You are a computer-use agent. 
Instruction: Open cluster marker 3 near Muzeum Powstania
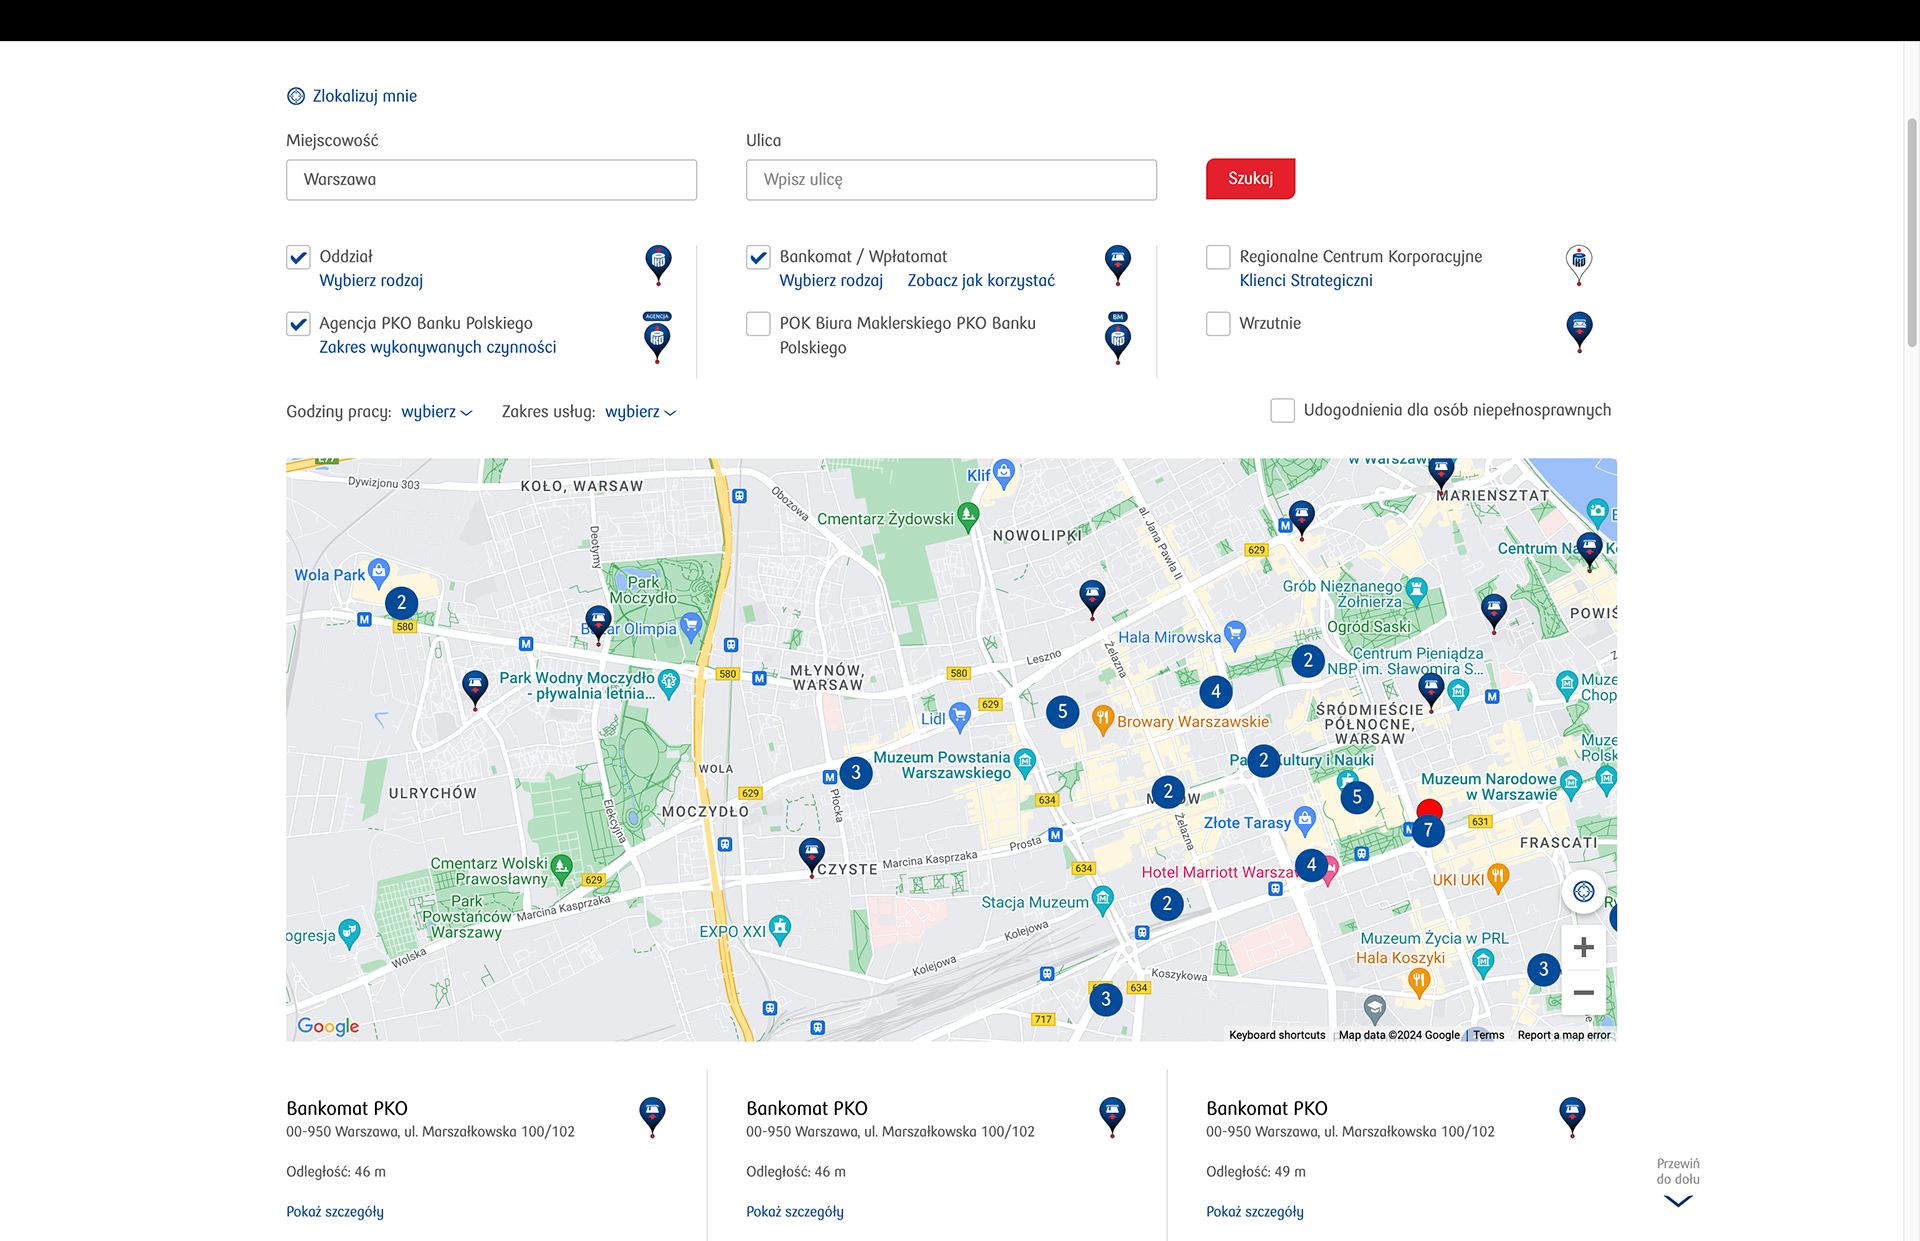[x=856, y=772]
